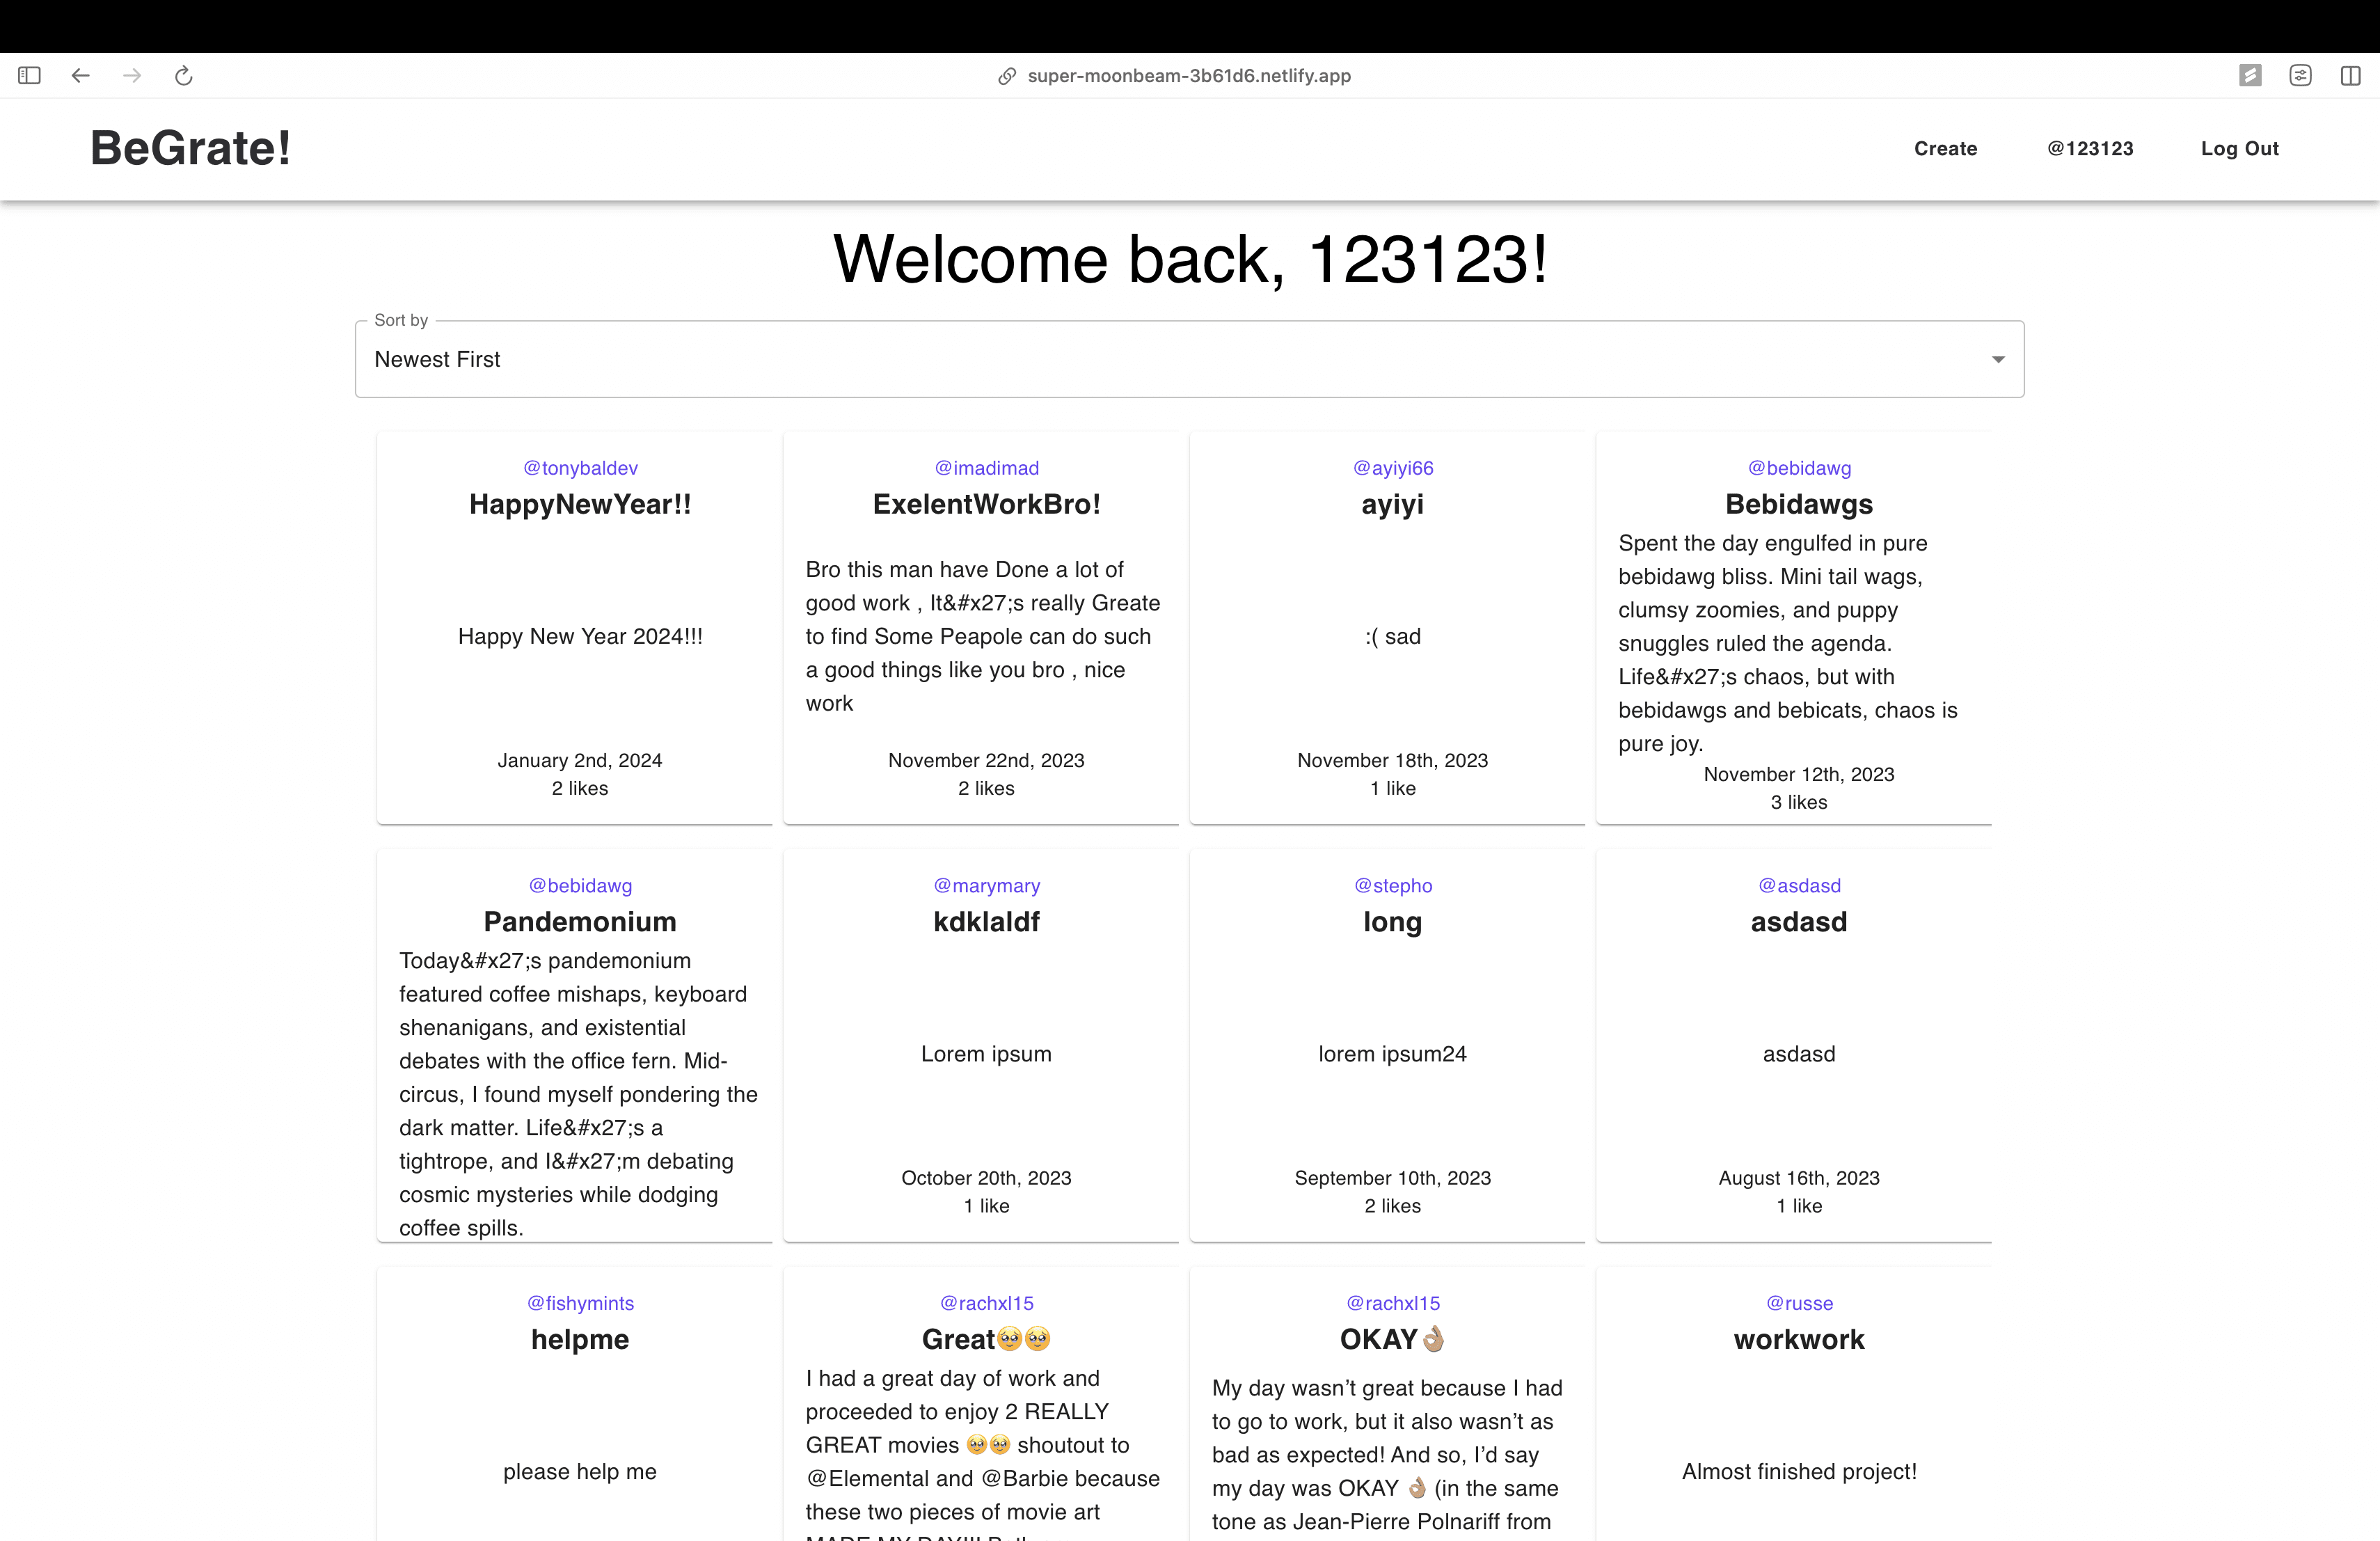Click Log Out in the navbar
This screenshot has height=1541, width=2380.
coord(2239,148)
